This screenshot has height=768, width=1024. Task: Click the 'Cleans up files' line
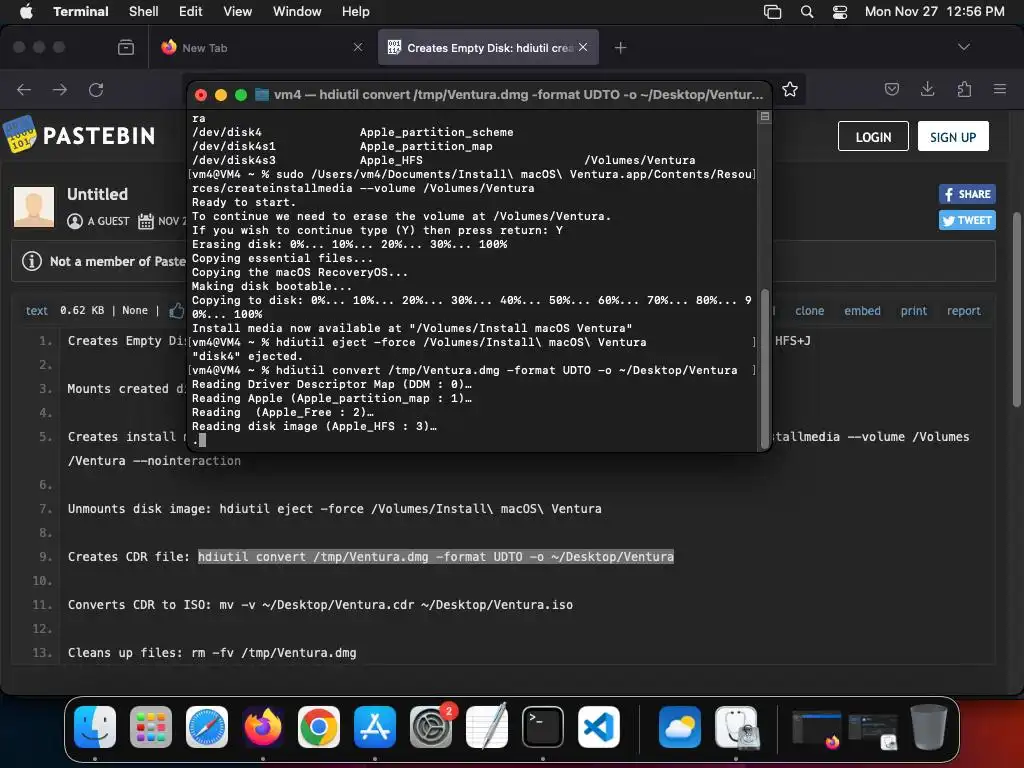coord(212,652)
